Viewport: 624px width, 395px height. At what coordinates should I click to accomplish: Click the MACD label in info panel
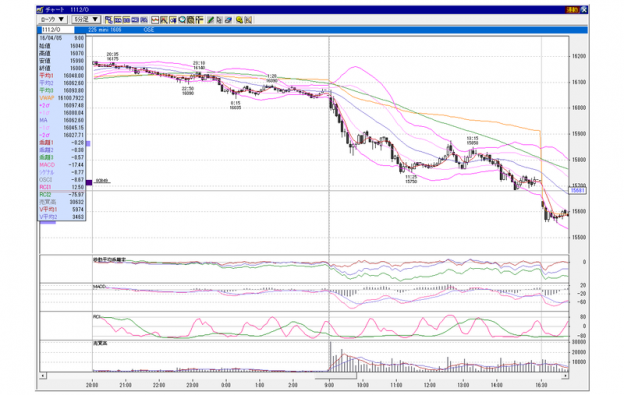click(47, 165)
